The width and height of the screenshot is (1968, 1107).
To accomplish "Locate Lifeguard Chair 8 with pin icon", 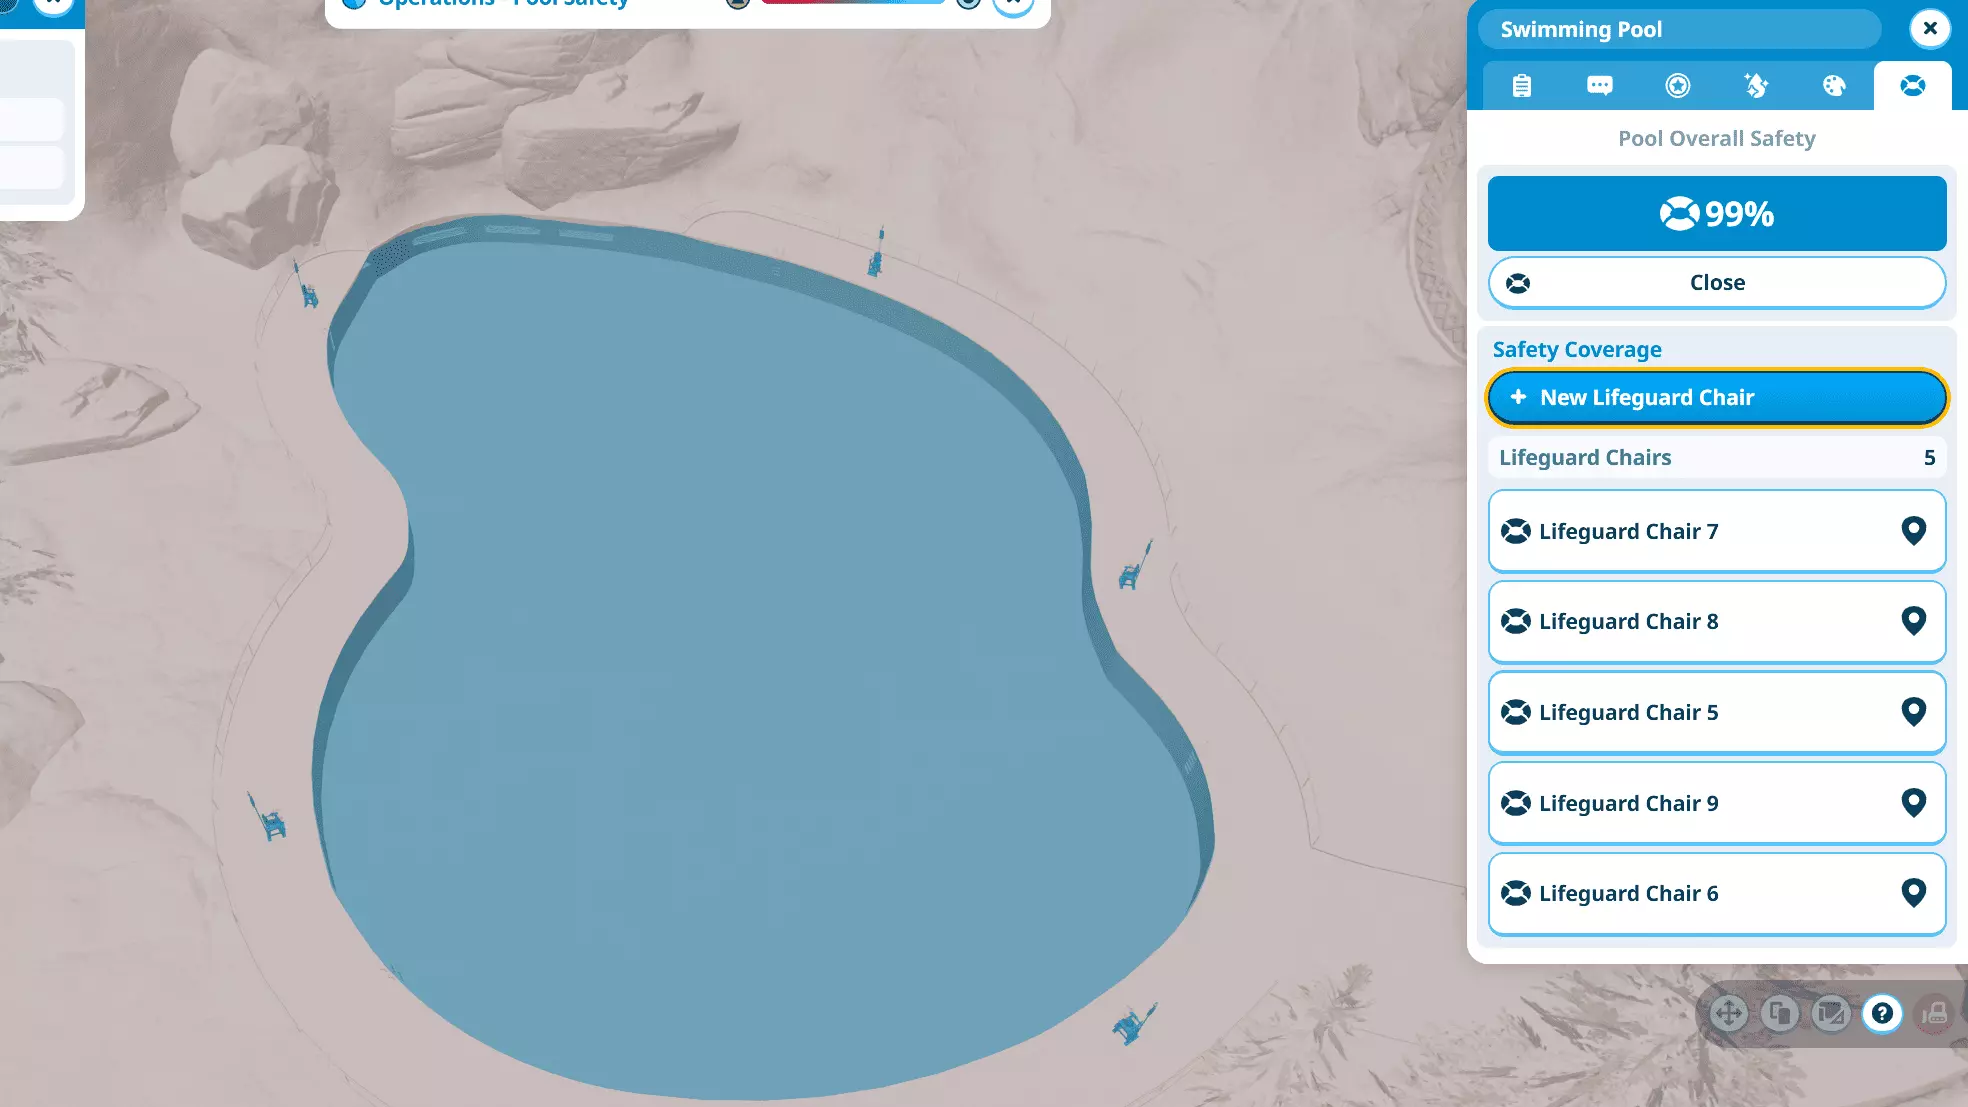I will (x=1913, y=621).
